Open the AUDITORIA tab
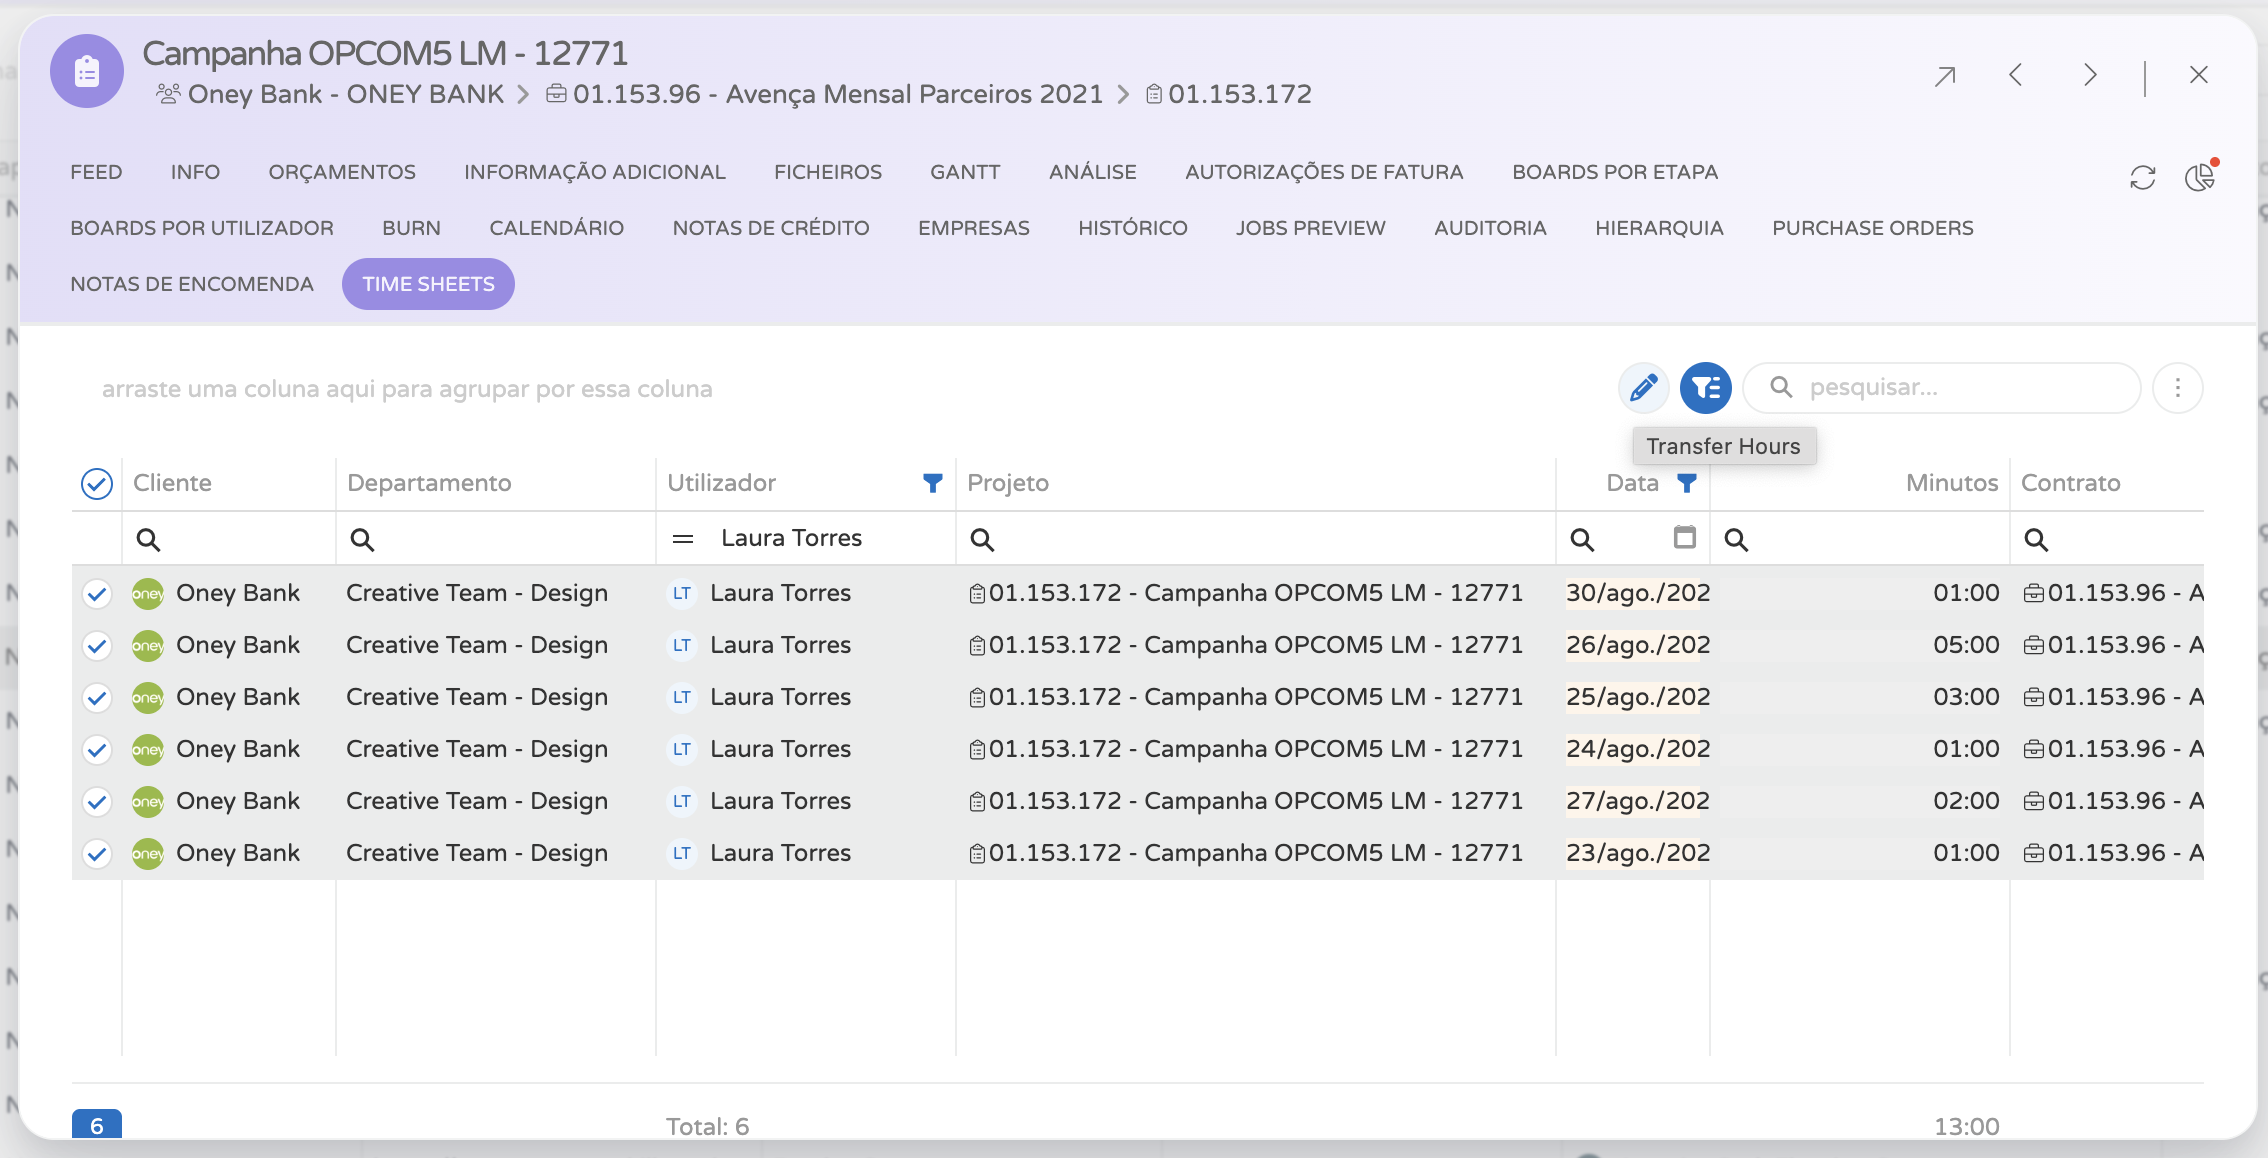This screenshot has width=2268, height=1158. click(1490, 228)
